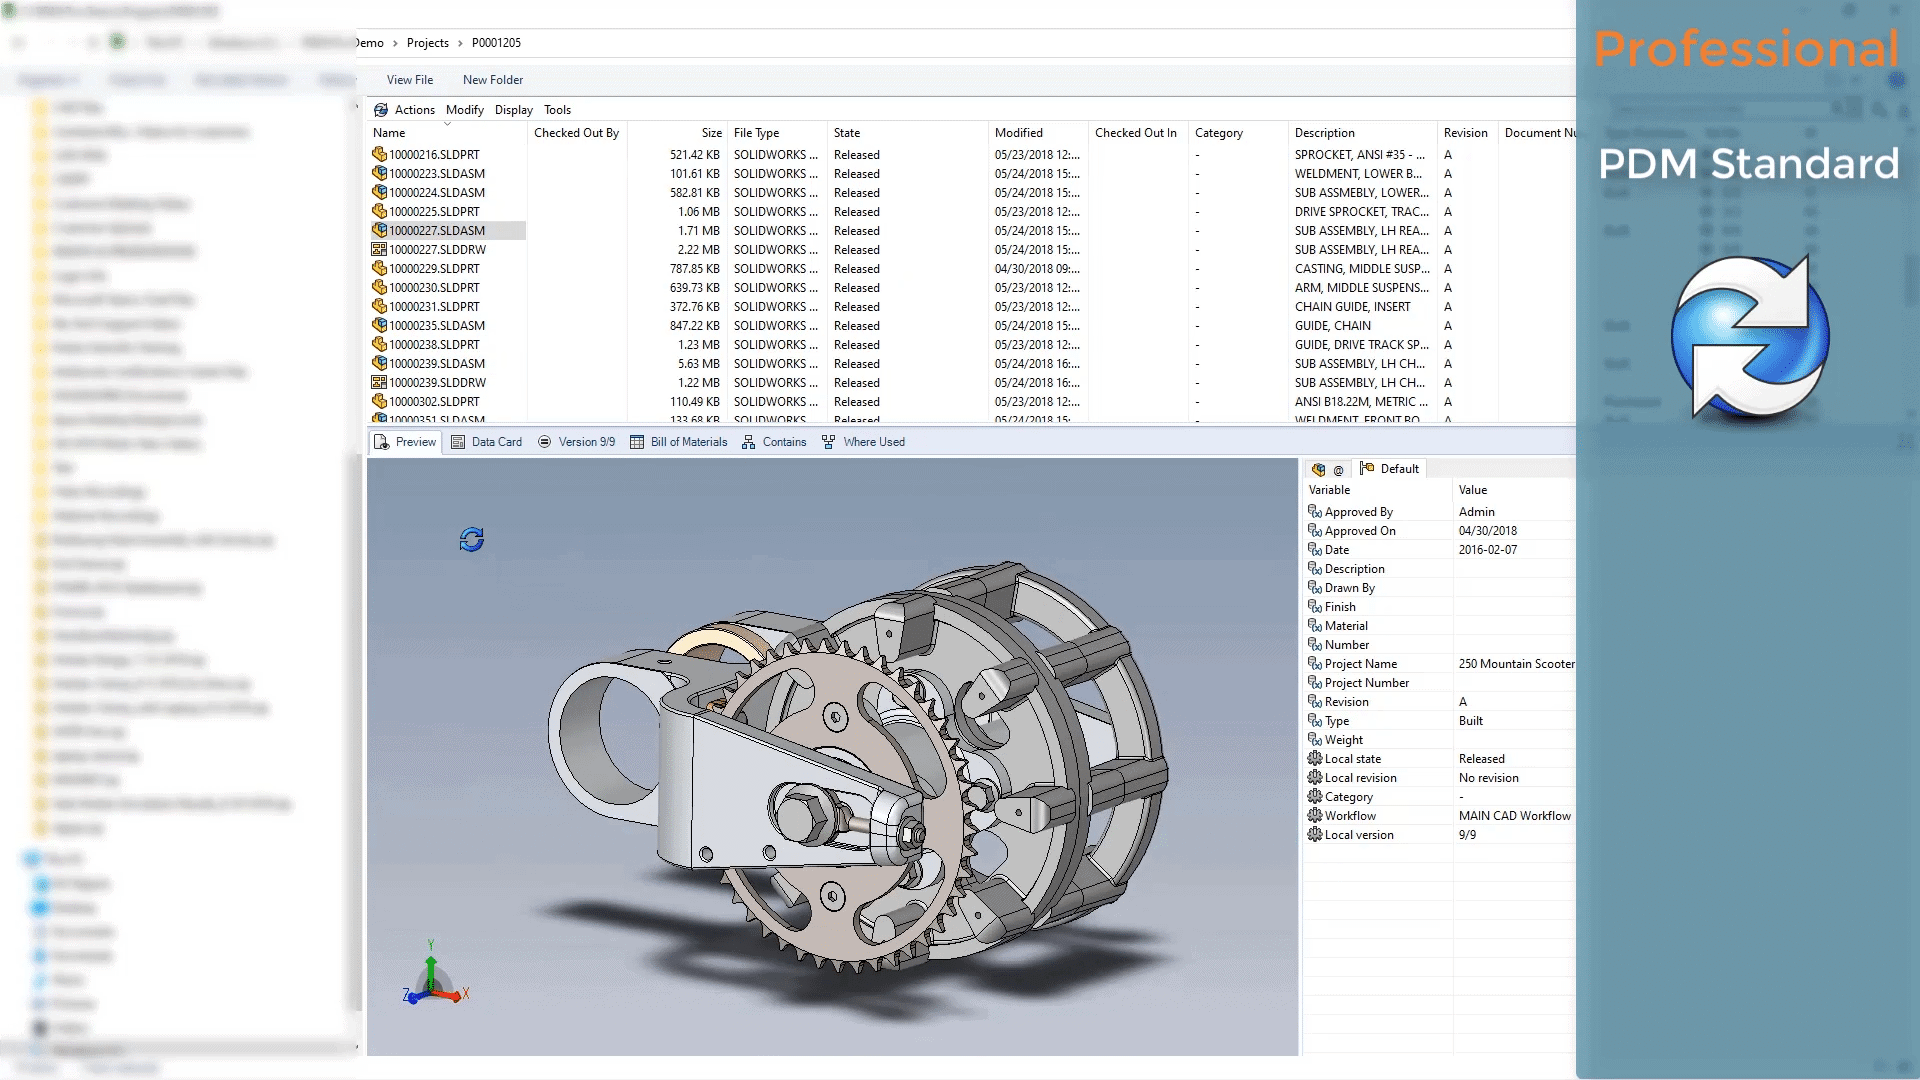
Task: Expand the breadcrumb arrow after Projects
Action: tap(460, 43)
